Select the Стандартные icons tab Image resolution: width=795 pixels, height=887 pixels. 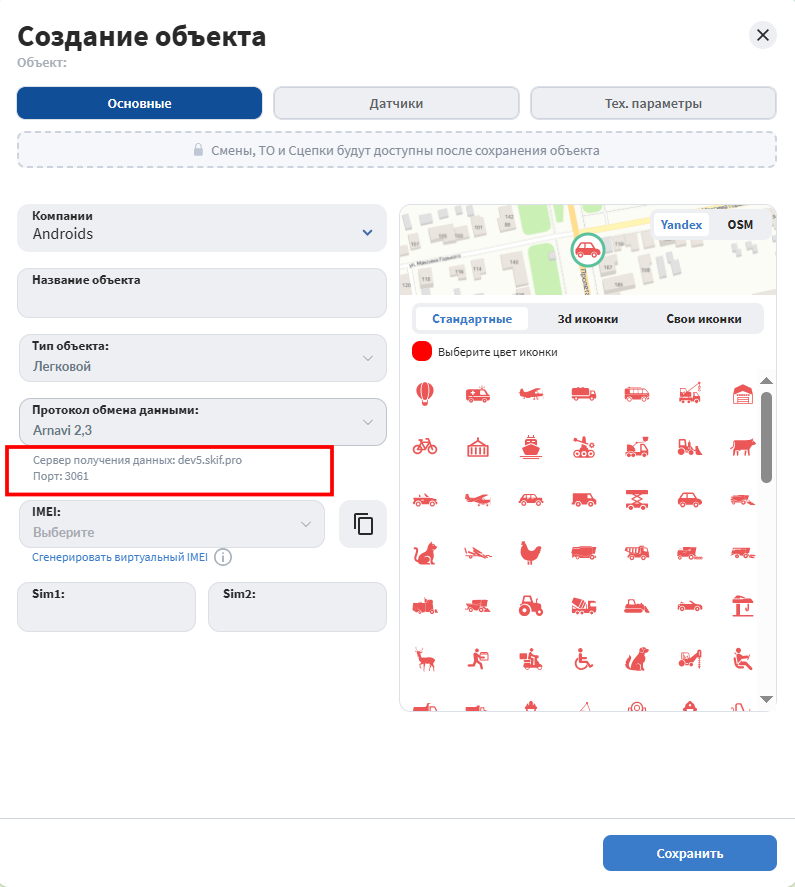[472, 319]
